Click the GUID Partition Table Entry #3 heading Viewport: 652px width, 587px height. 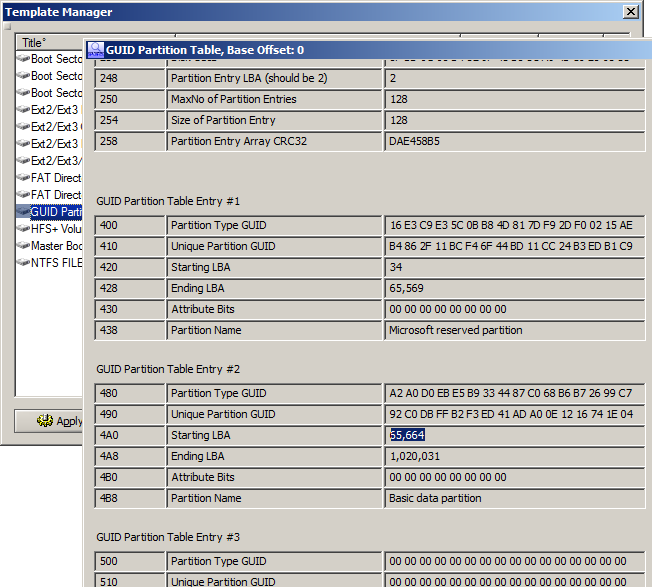click(x=168, y=537)
